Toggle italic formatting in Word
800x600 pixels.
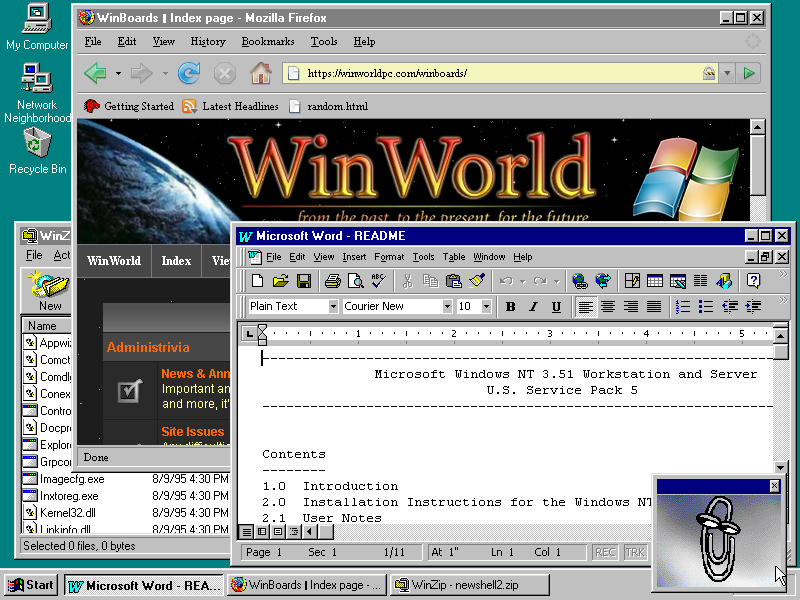pos(533,306)
